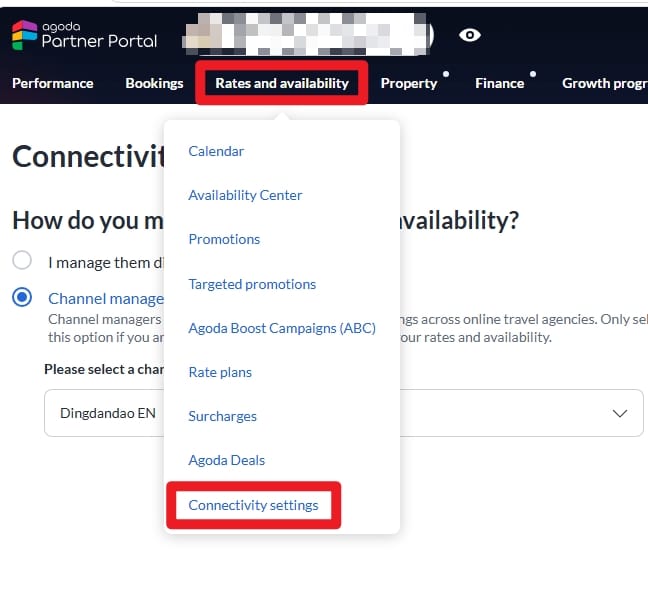Open Rates and availability menu
The height and width of the screenshot is (608, 648).
(x=282, y=83)
